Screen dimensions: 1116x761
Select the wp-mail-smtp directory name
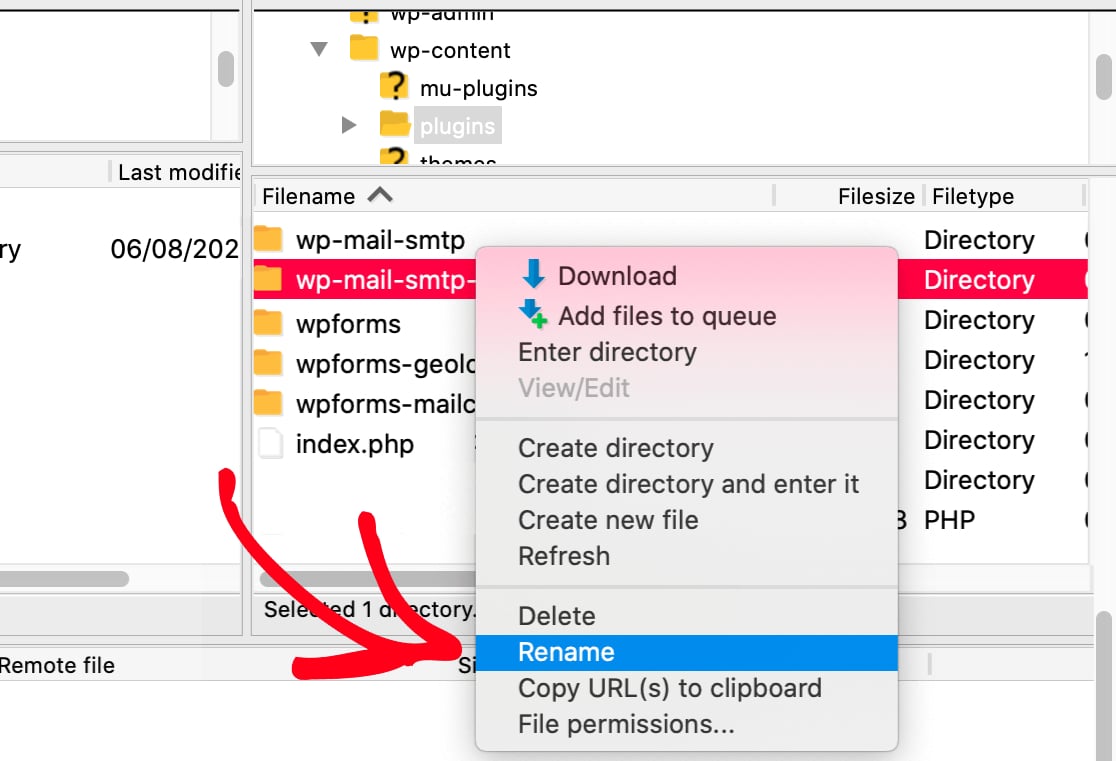[380, 240]
